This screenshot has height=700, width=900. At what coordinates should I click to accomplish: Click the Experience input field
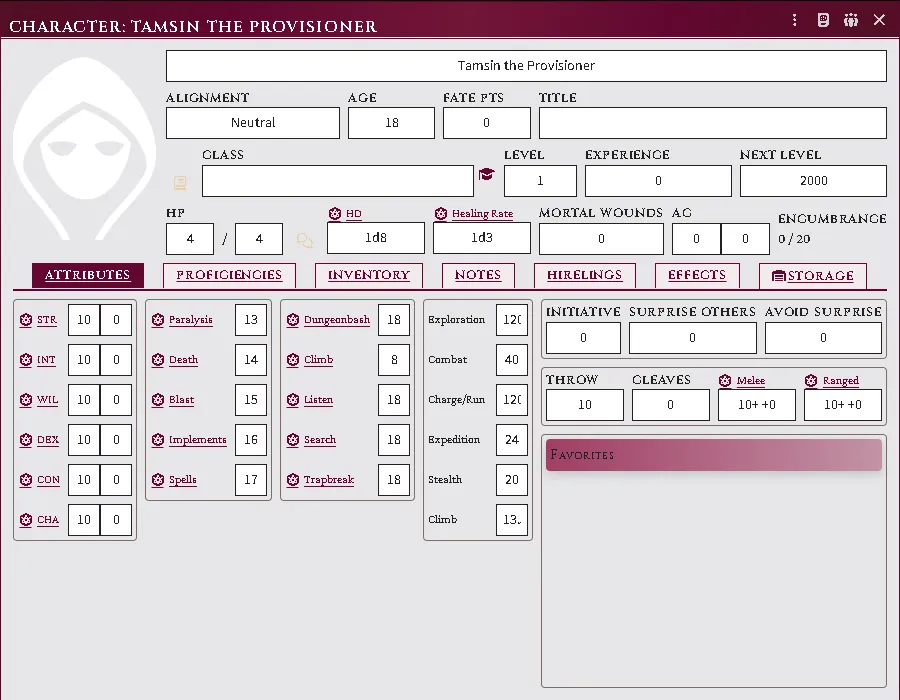(x=658, y=181)
